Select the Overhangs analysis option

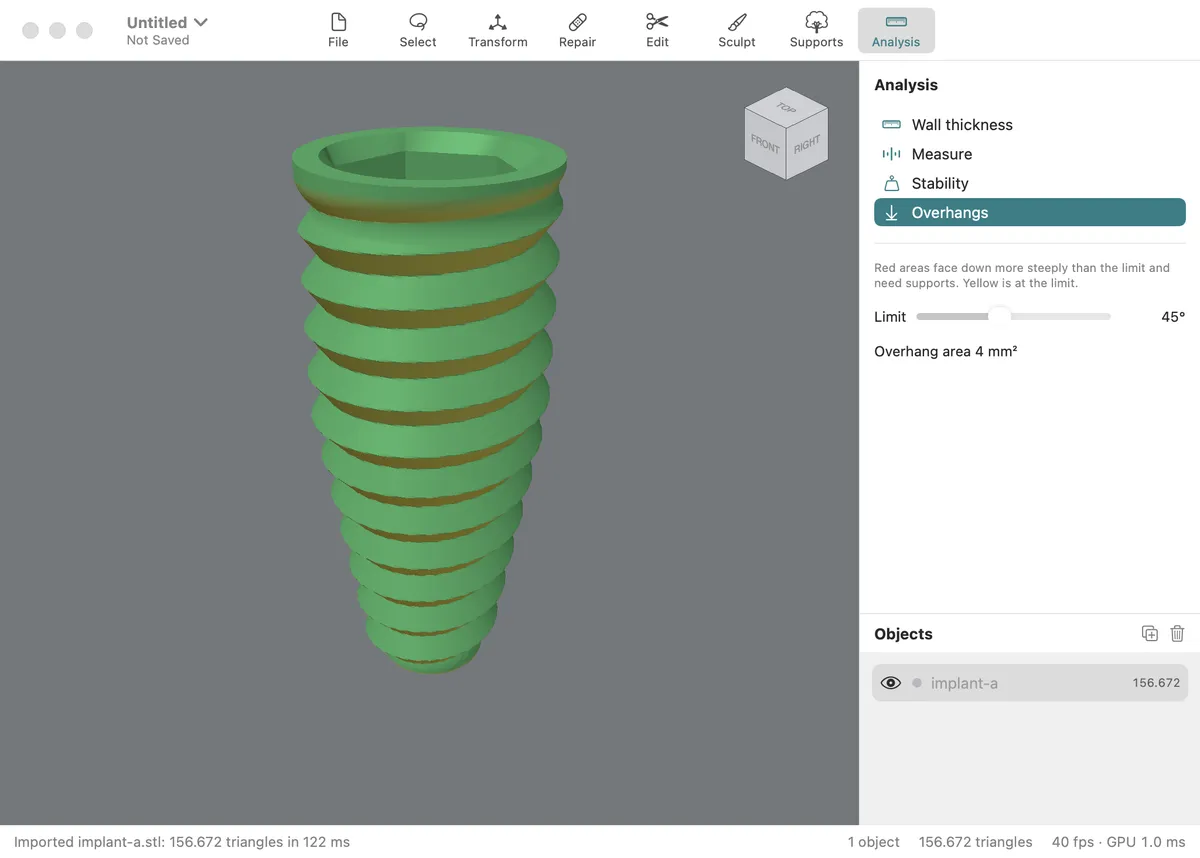(x=1030, y=212)
